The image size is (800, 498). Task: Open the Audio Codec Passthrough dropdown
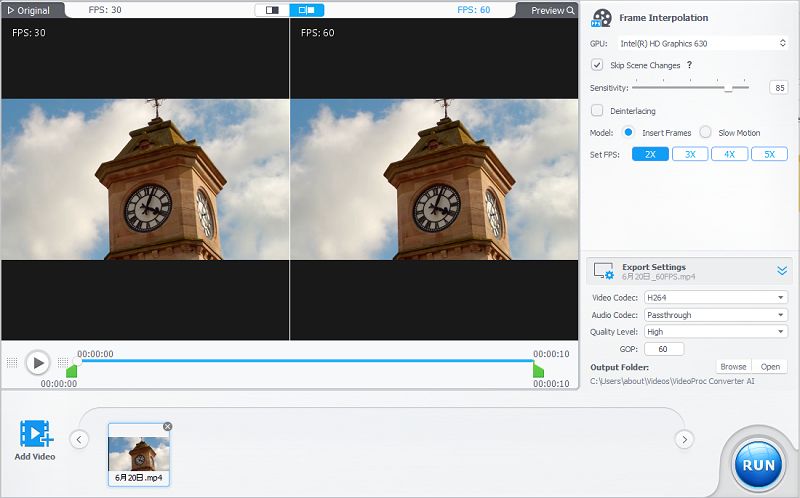716,315
